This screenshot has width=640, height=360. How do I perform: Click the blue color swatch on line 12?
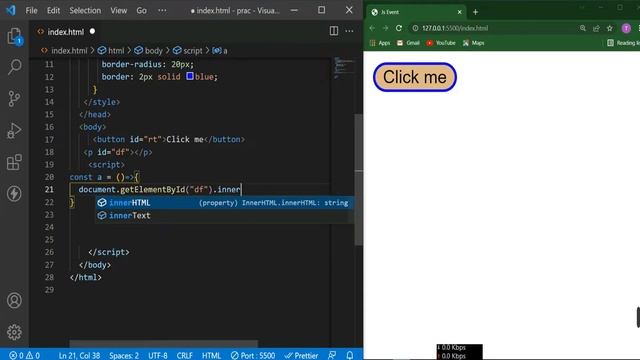(190, 76)
